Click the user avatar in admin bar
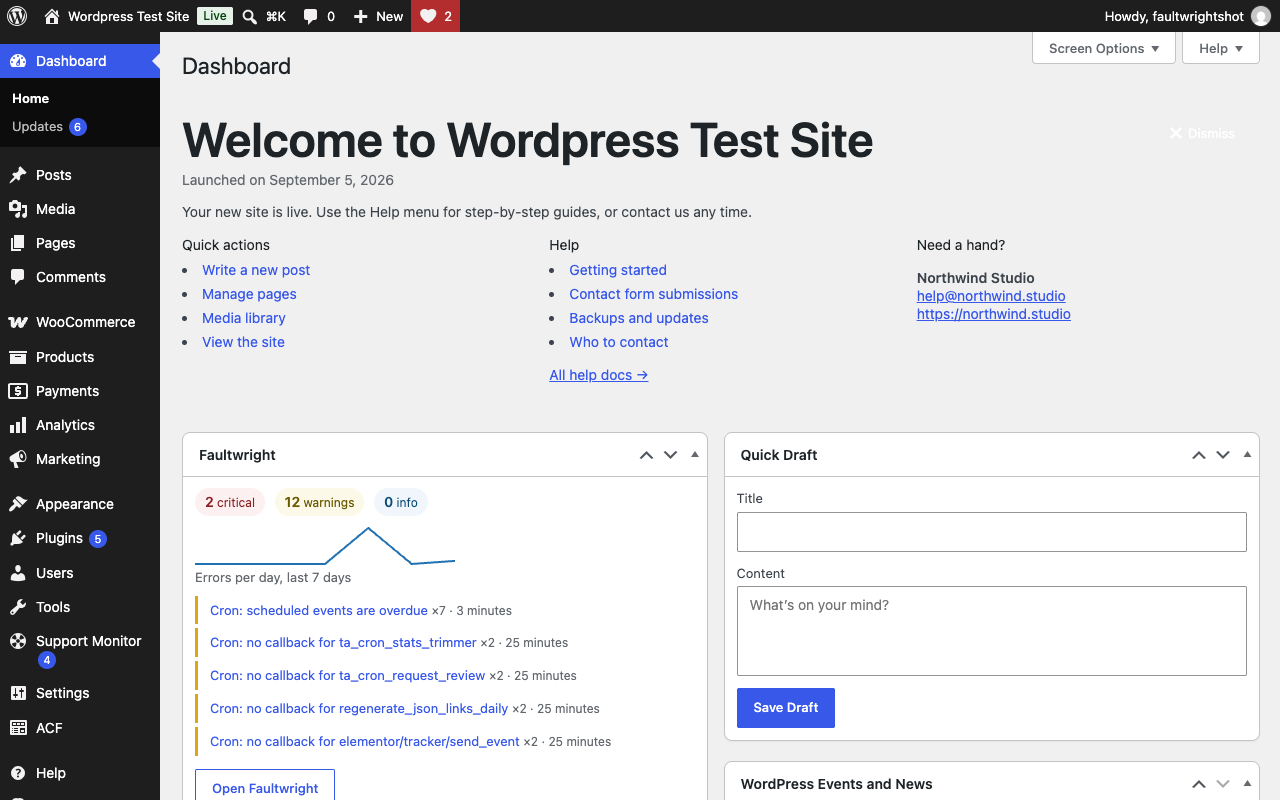Screen dimensions: 1280x800 point(1261,16)
